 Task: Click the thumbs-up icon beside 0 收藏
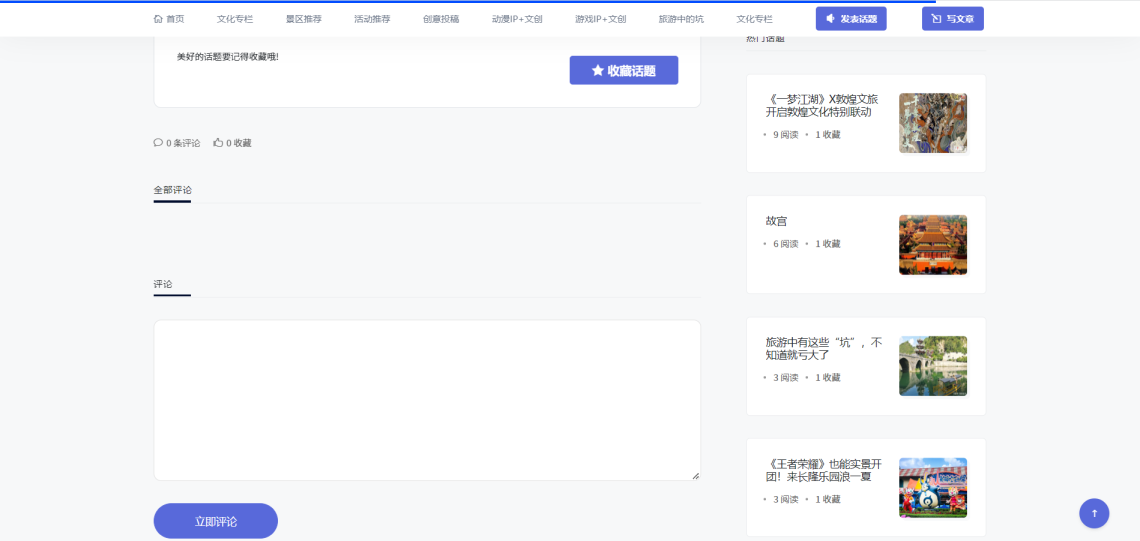click(x=217, y=143)
